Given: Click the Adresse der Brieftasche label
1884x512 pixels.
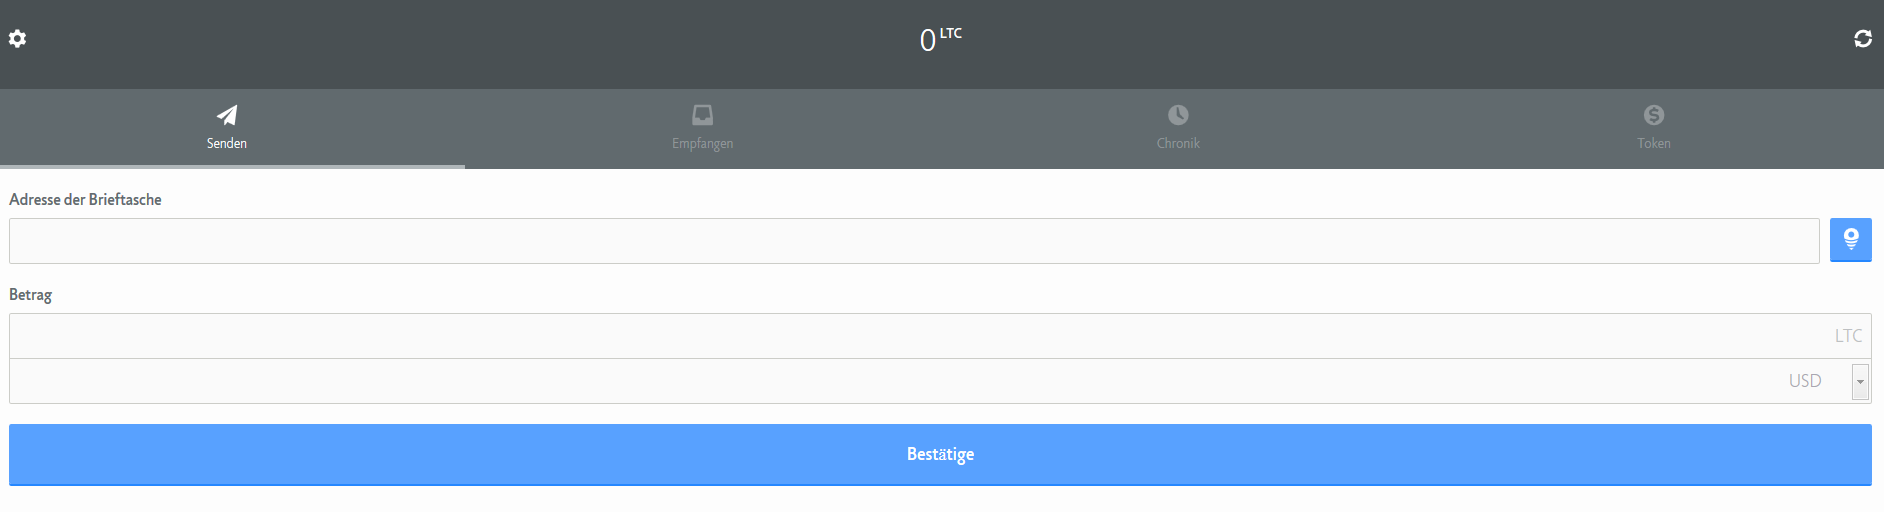Looking at the screenshot, I should [85, 200].
